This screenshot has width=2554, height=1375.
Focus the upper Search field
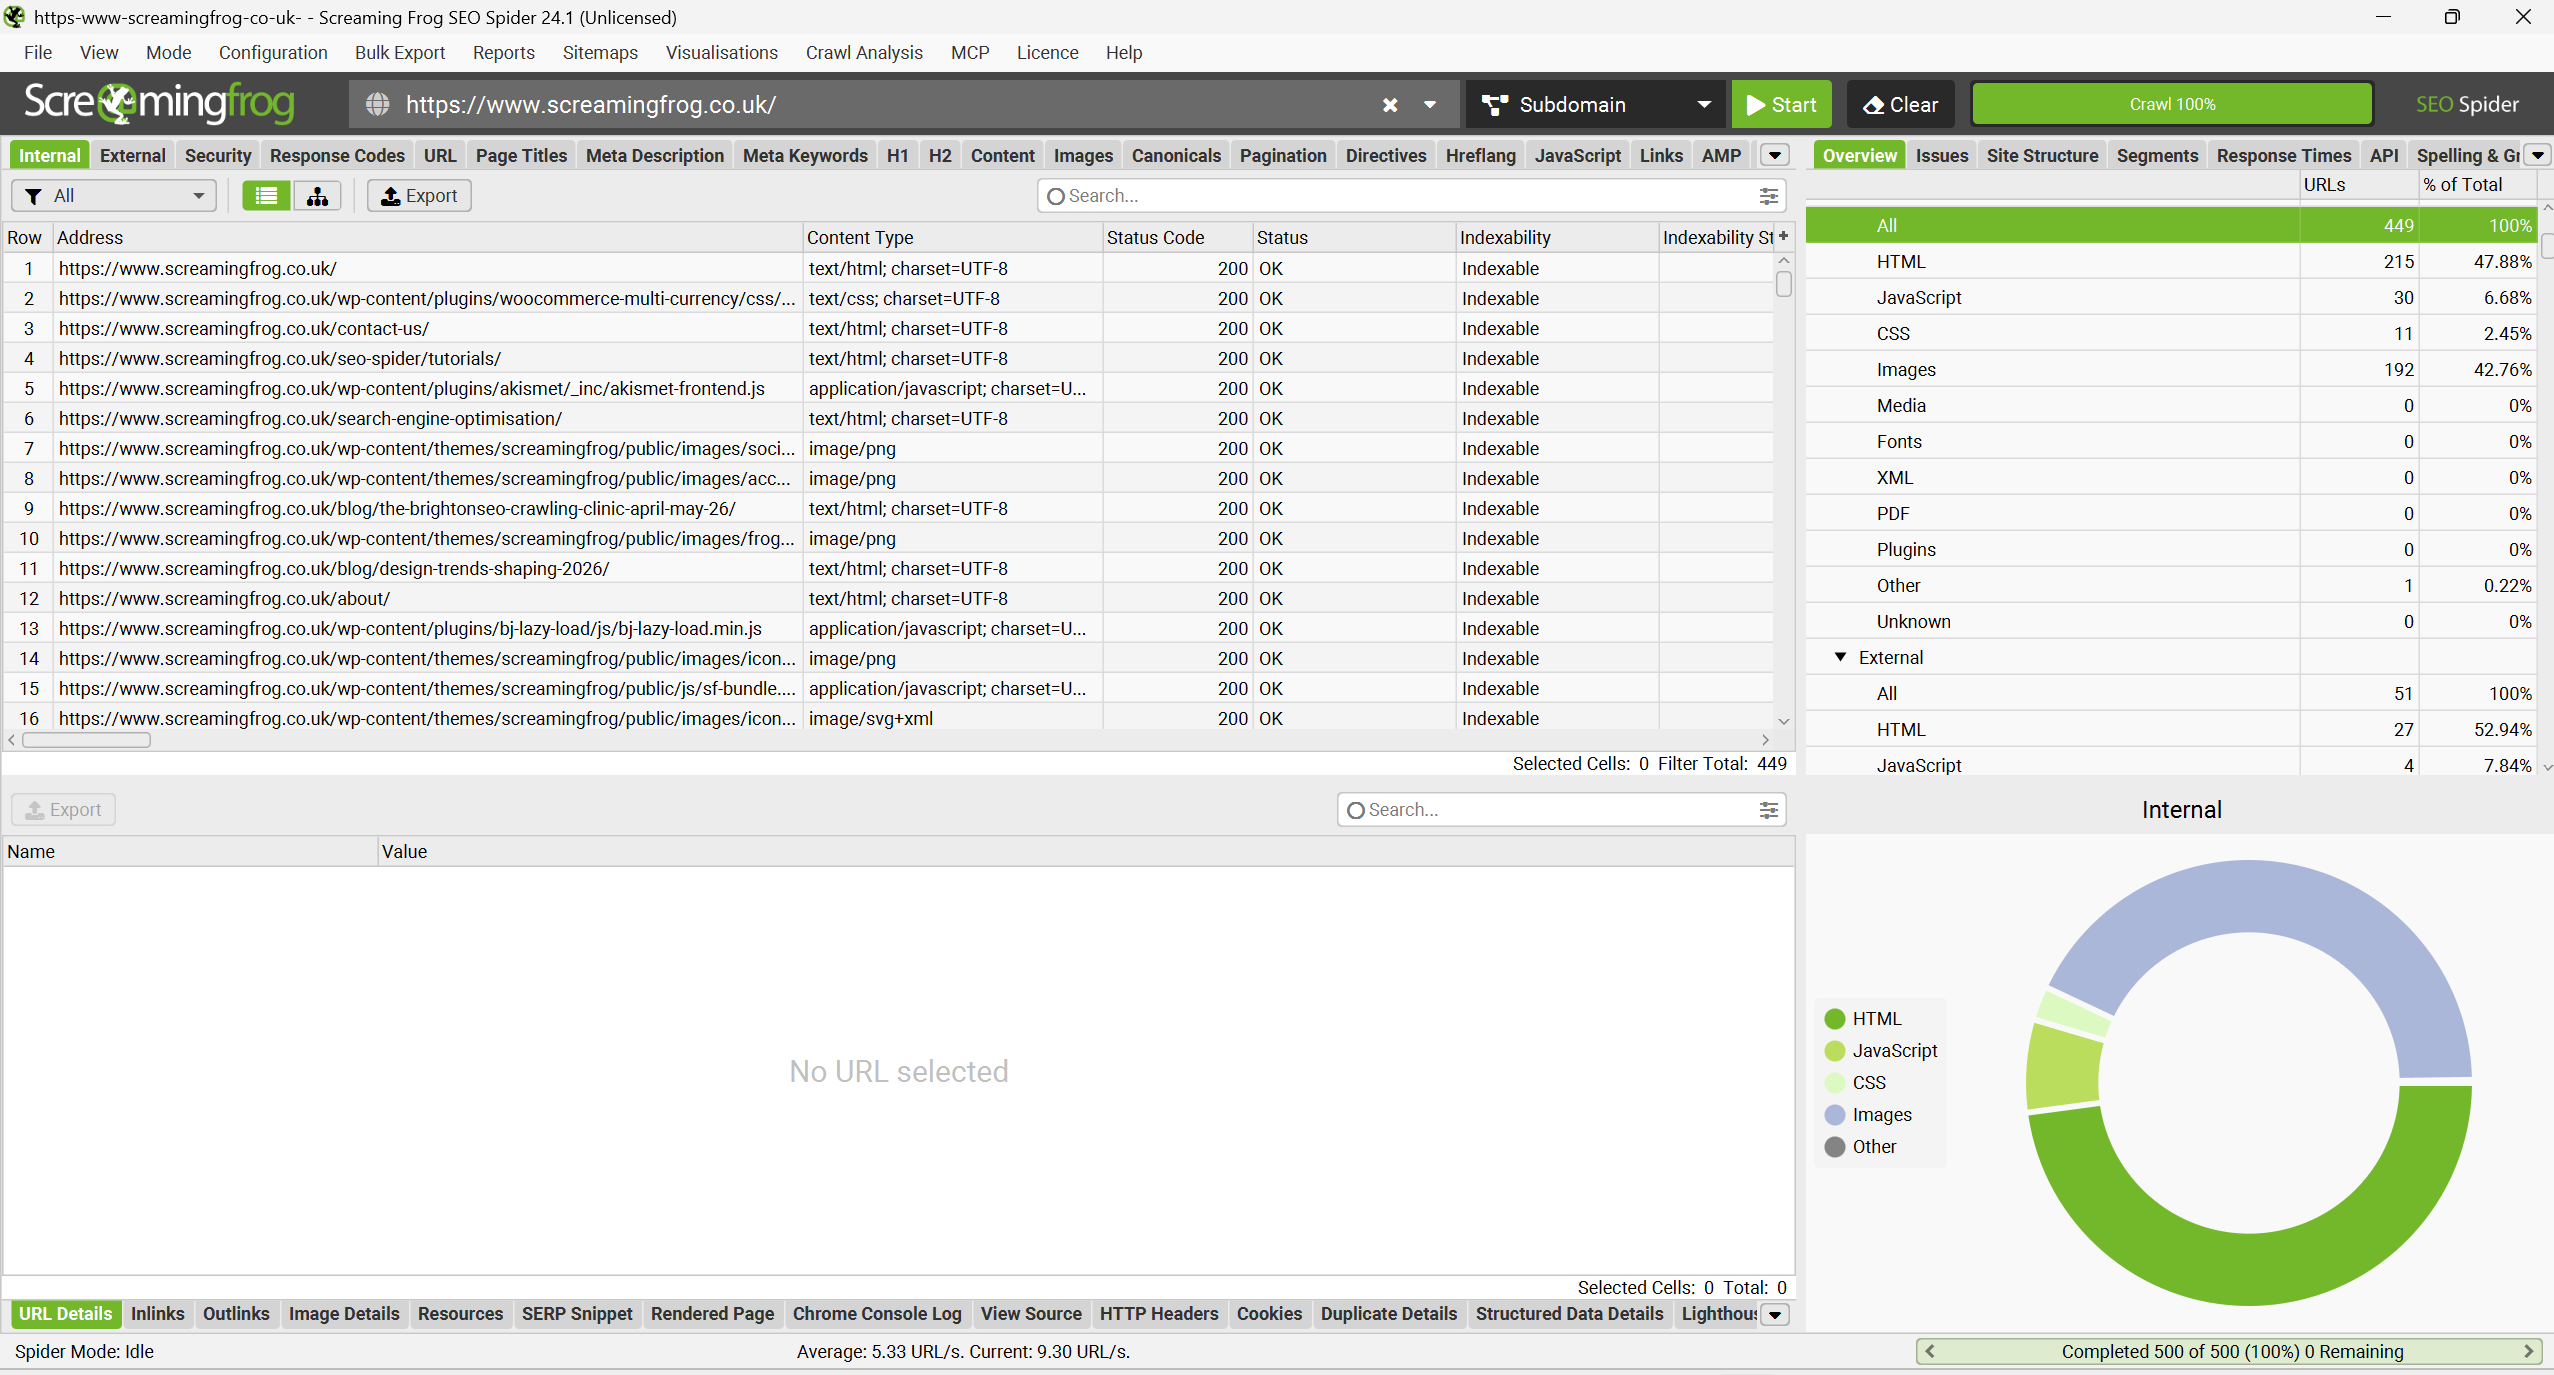(1410, 196)
